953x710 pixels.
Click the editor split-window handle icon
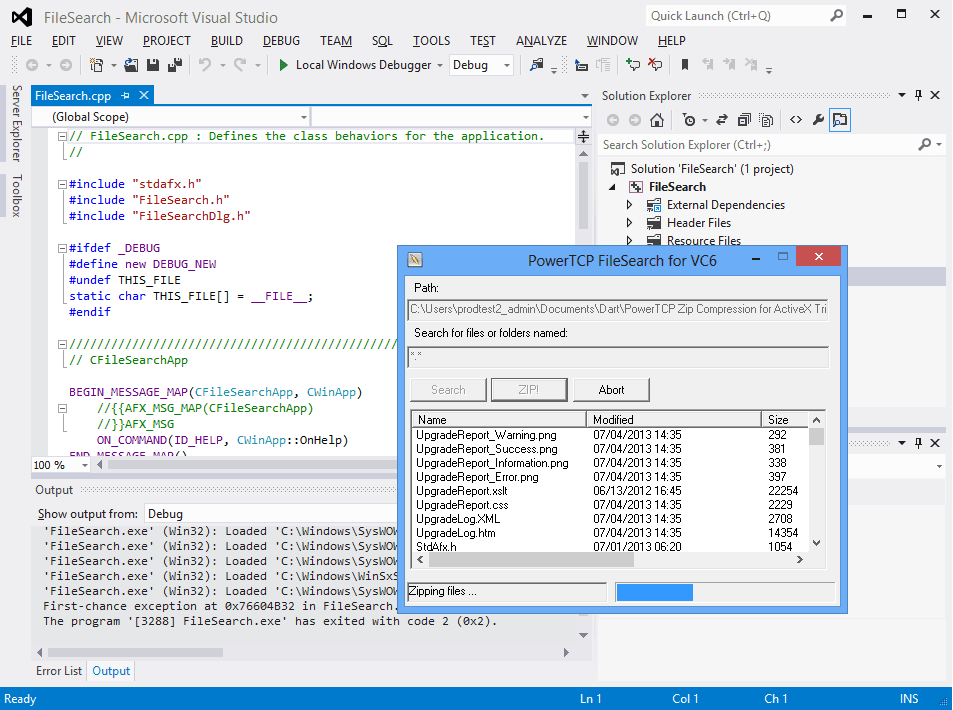(583, 137)
